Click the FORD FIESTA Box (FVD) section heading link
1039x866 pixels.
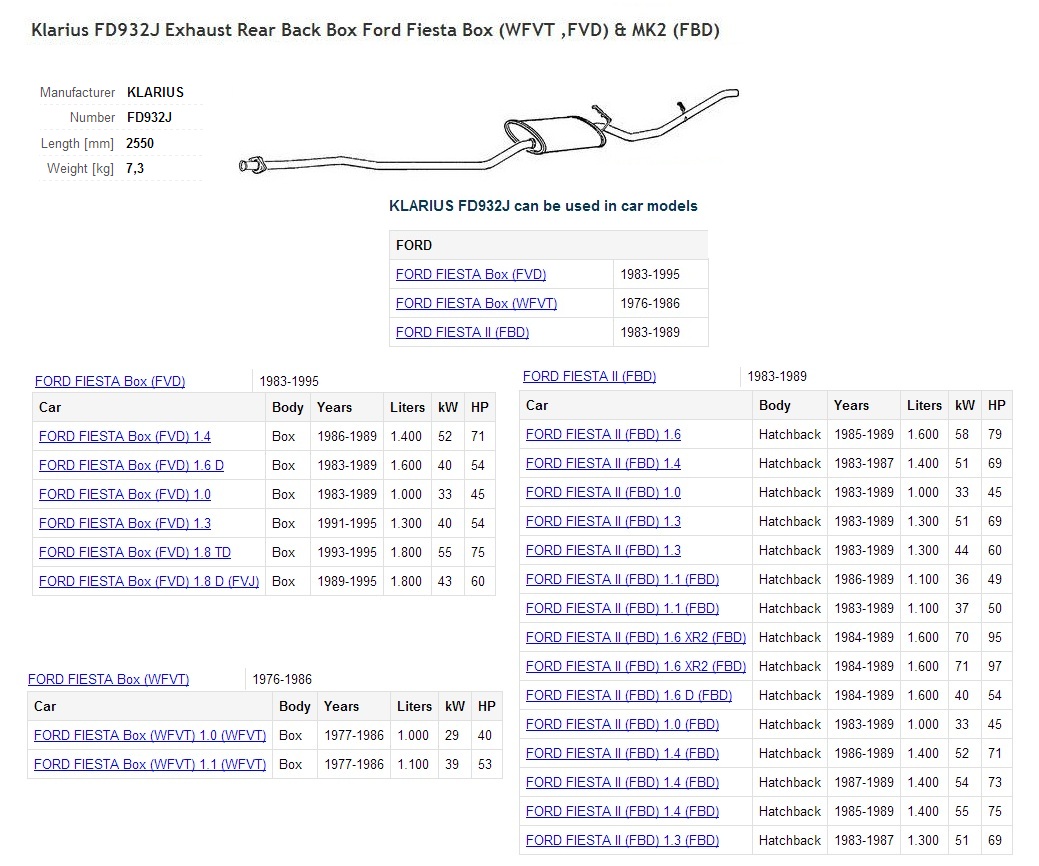[110, 382]
